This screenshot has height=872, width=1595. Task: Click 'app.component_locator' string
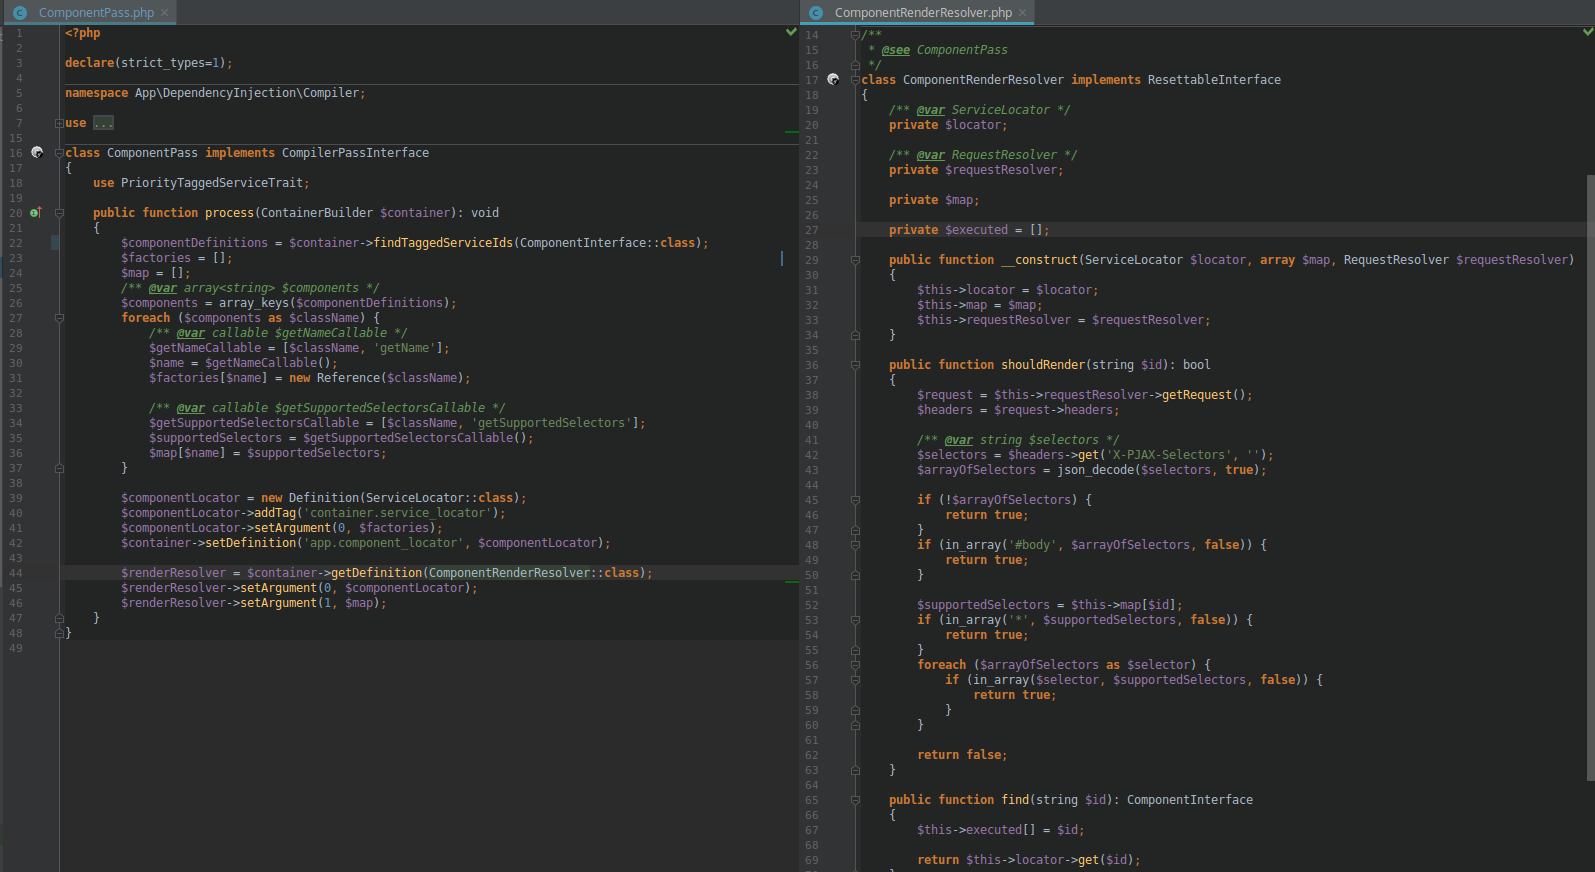click(383, 543)
